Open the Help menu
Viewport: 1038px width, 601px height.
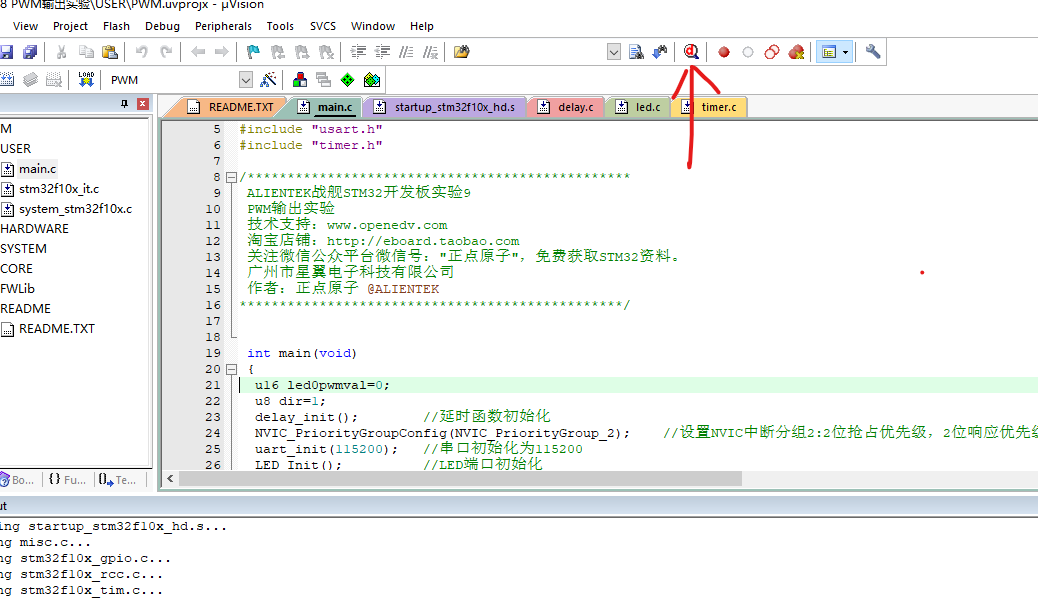pyautogui.click(x=422, y=26)
